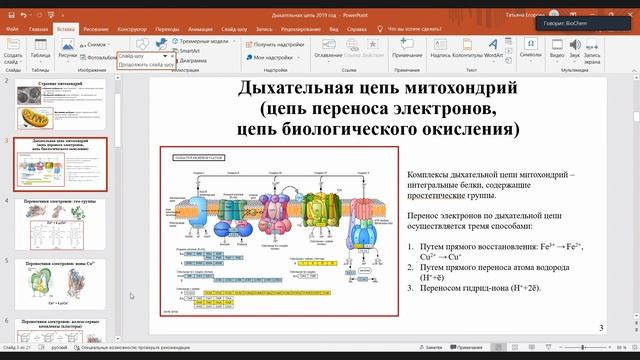Undo the last action
The height and width of the screenshot is (360, 640).
coord(23,15)
